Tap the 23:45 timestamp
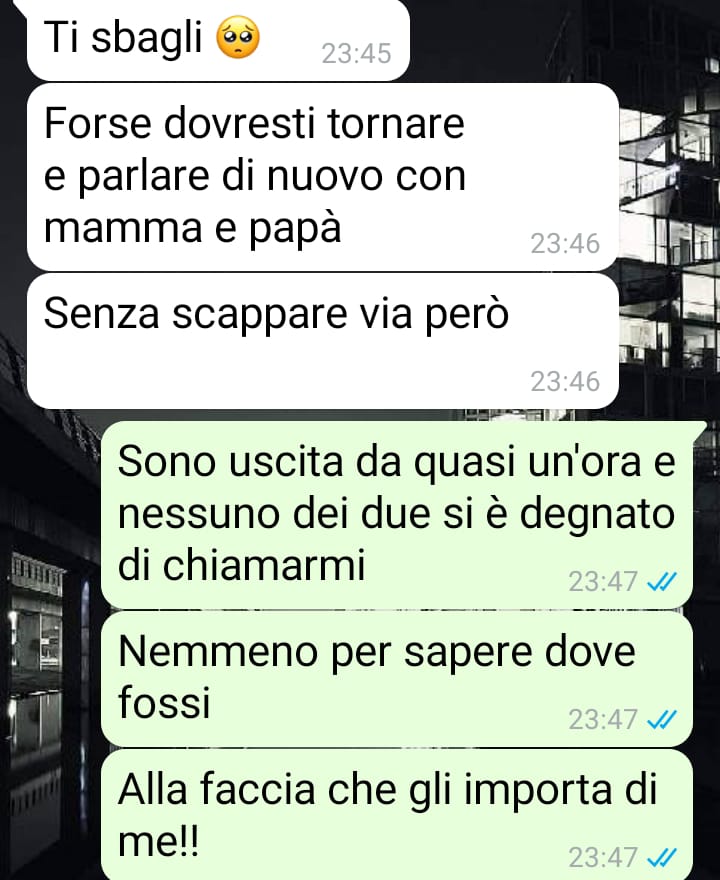Screen dimensions: 720x880 pos(356,54)
